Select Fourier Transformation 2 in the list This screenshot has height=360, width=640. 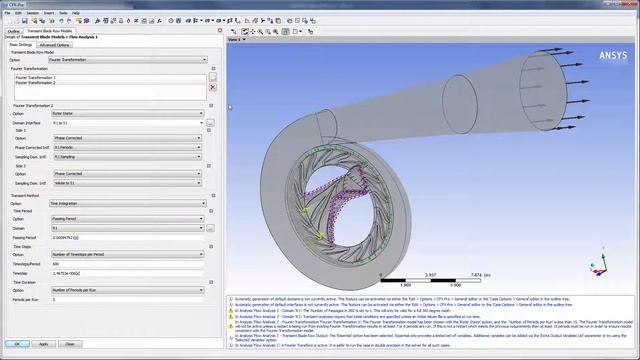(36, 82)
